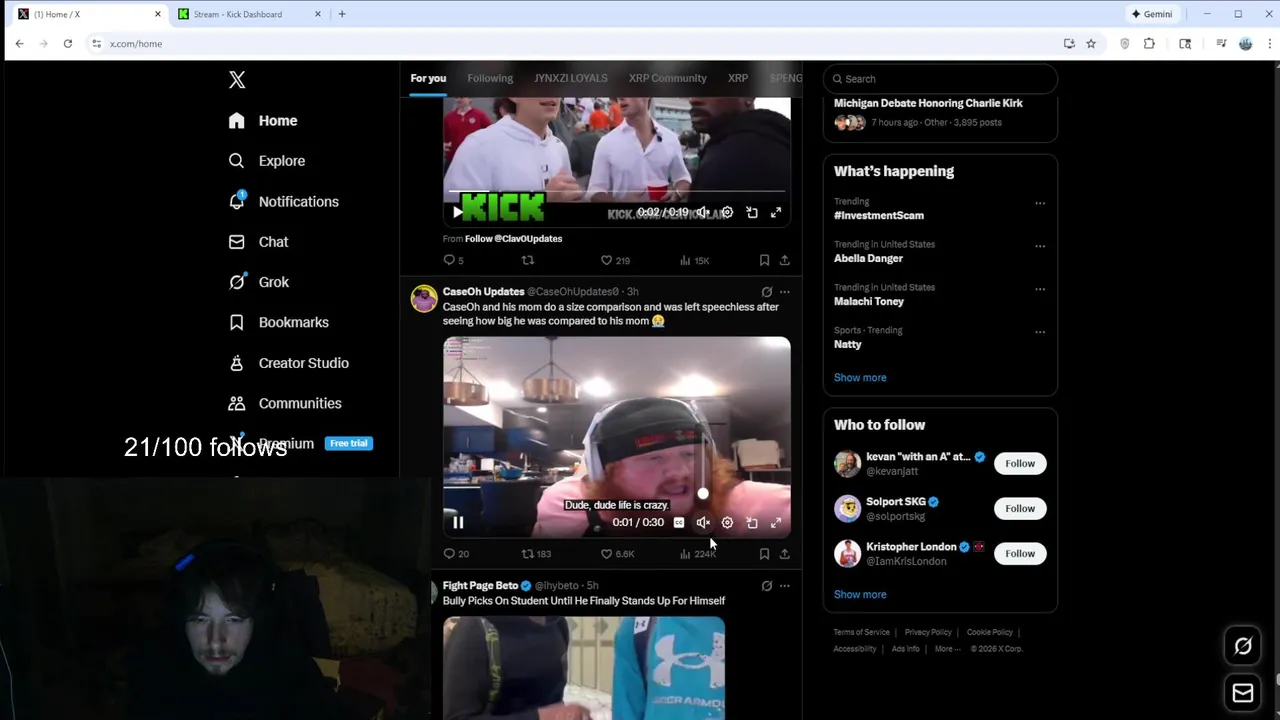
Task: Open Notifications in the sidebar
Action: click(283, 201)
